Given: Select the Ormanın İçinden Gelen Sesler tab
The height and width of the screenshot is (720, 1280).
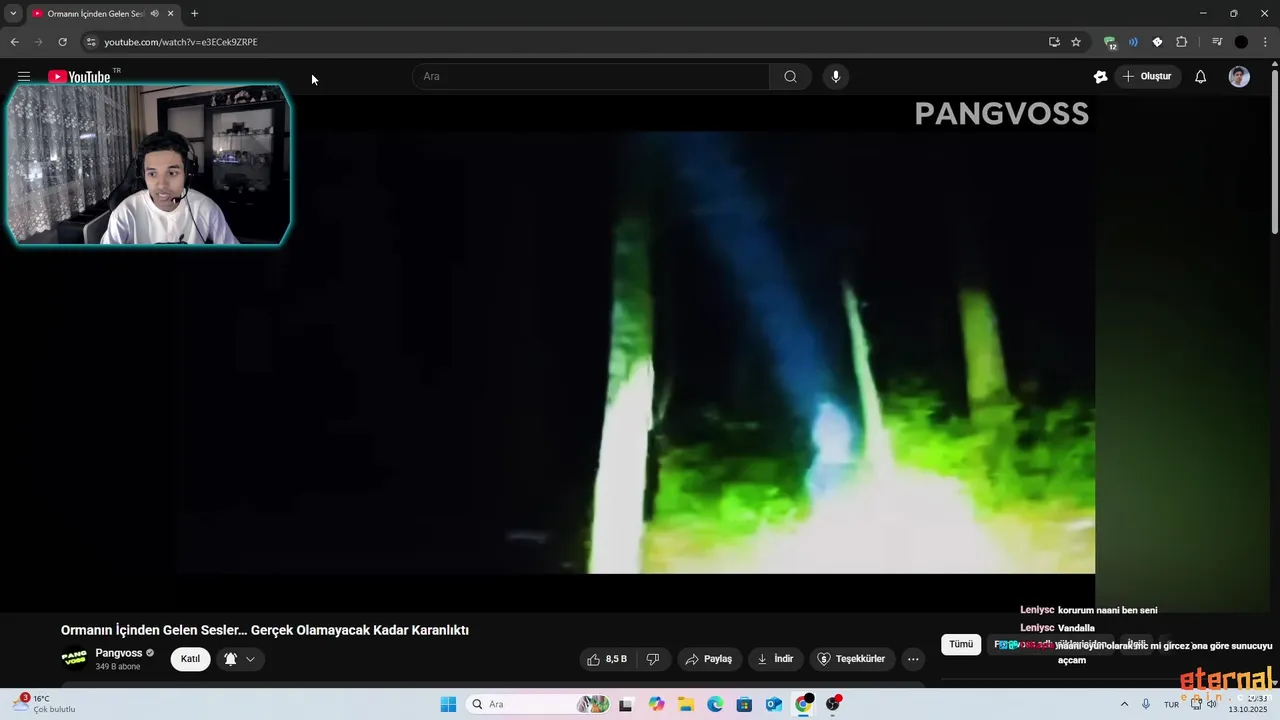Looking at the screenshot, I should click(103, 14).
